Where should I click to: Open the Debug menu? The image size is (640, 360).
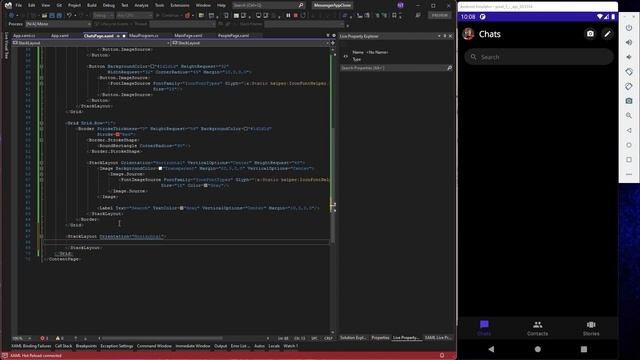pos(109,5)
